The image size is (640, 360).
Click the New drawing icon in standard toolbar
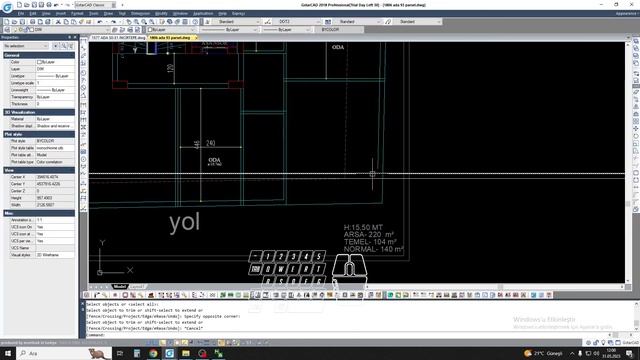(6, 22)
